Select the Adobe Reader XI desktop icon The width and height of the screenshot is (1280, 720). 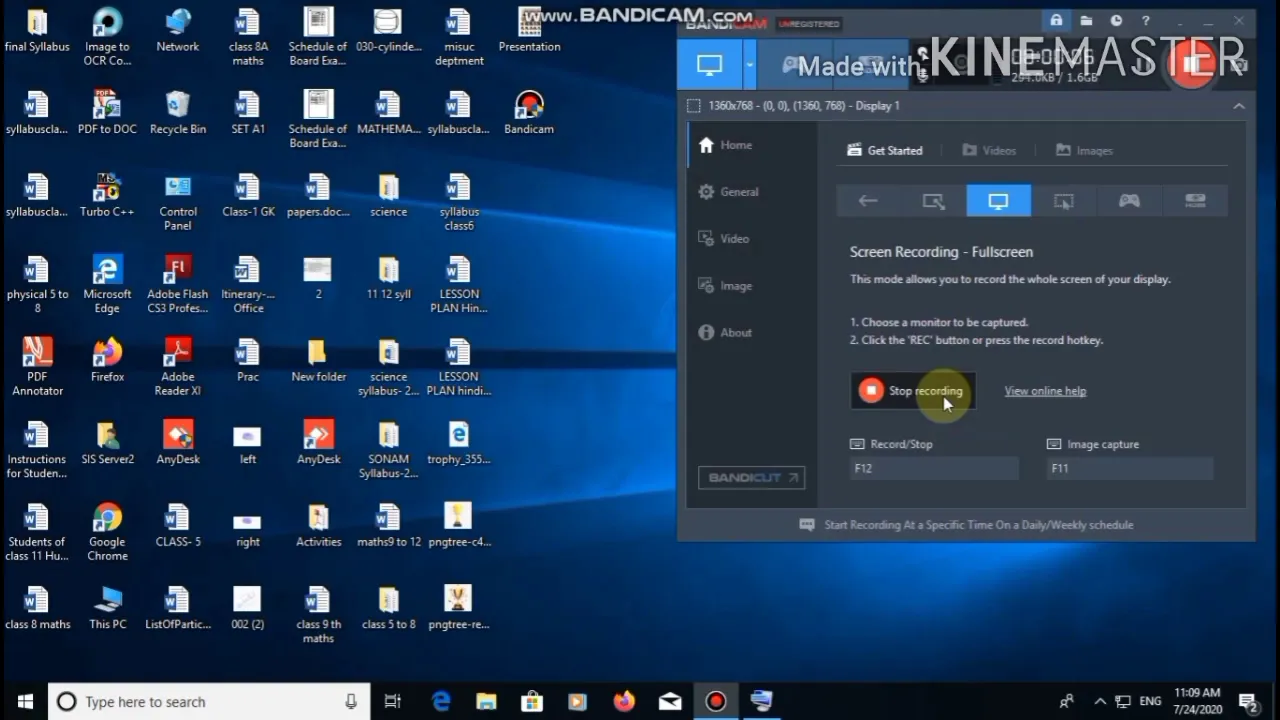click(x=178, y=366)
